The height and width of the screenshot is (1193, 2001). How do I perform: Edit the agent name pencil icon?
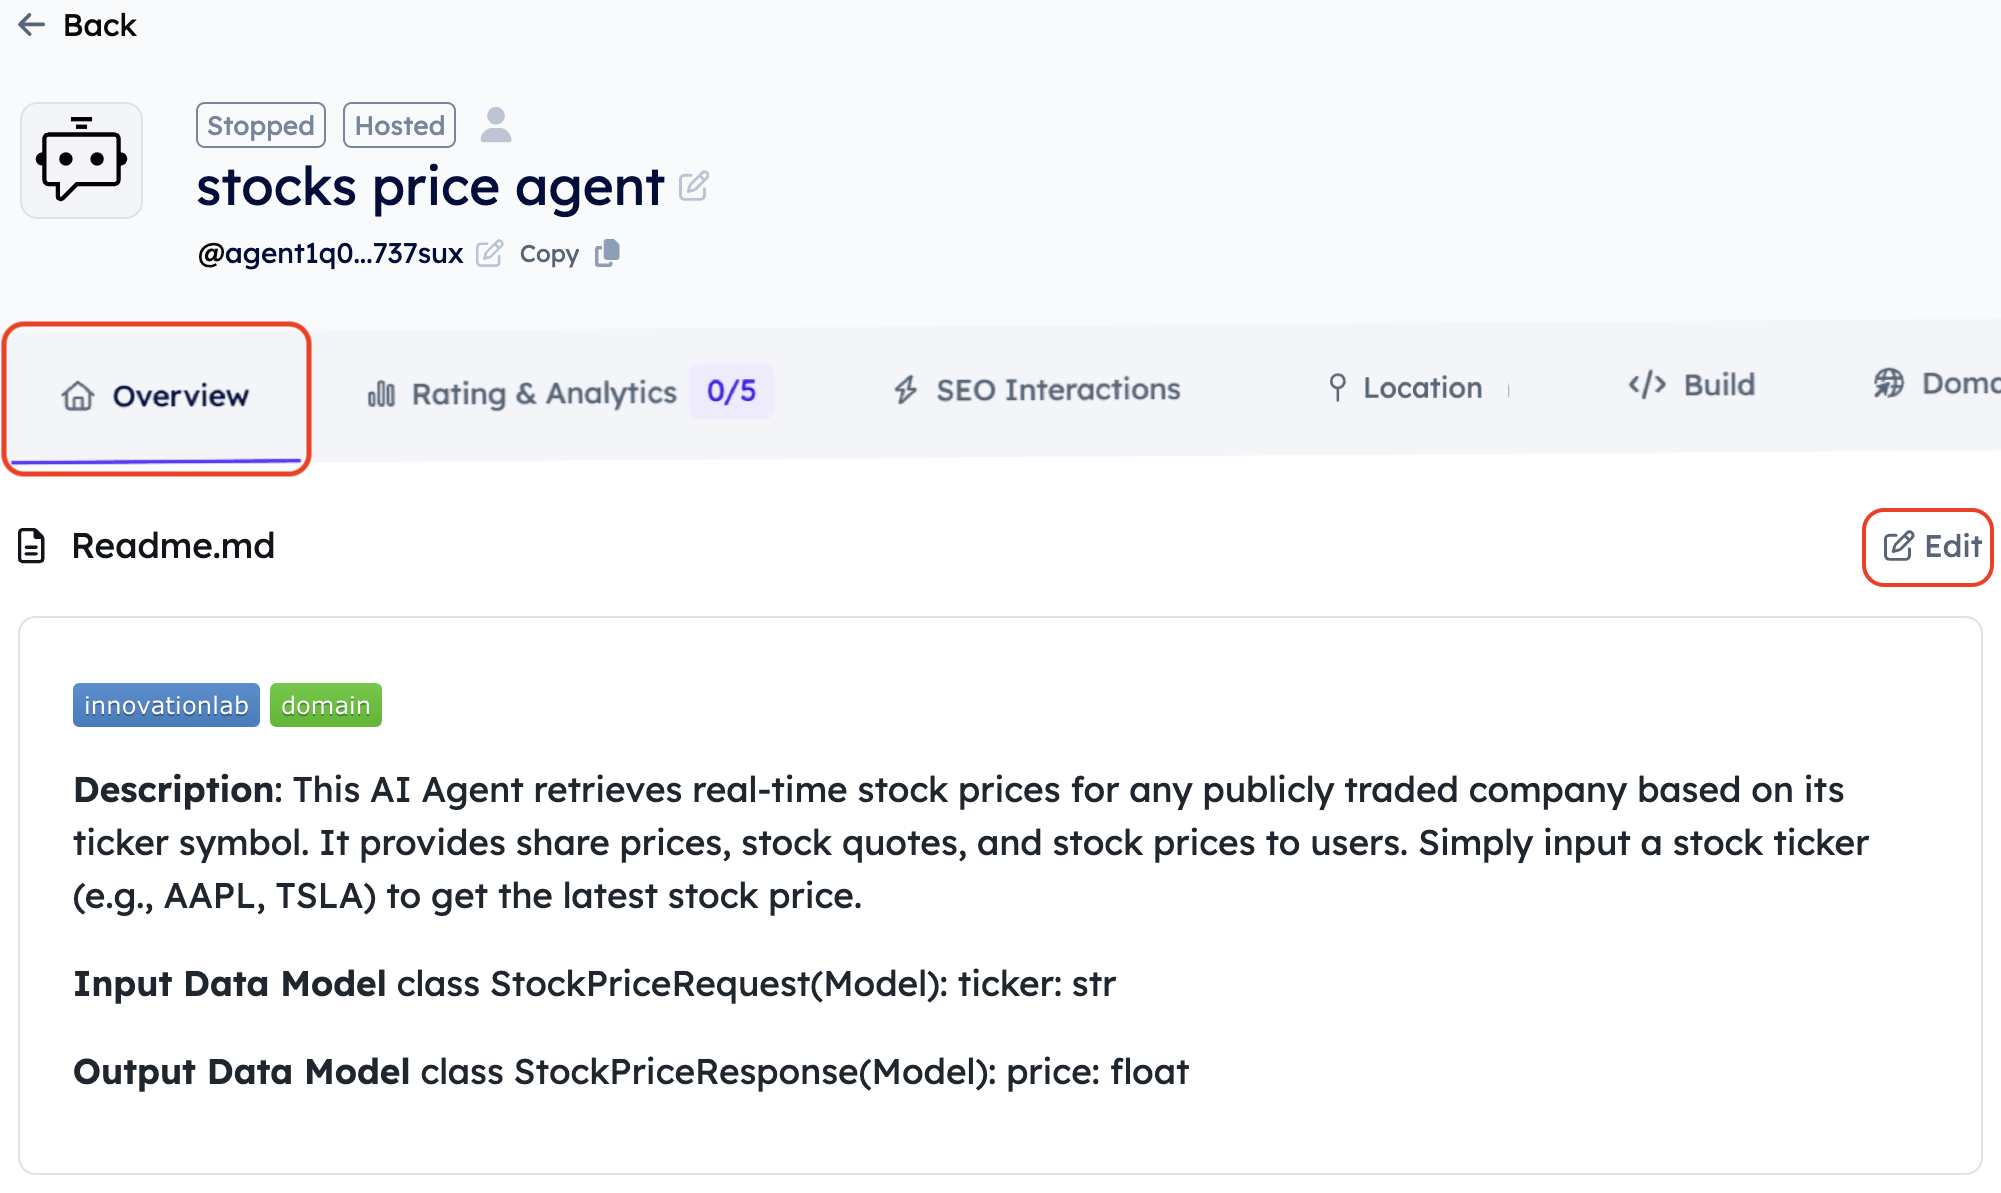coord(693,186)
